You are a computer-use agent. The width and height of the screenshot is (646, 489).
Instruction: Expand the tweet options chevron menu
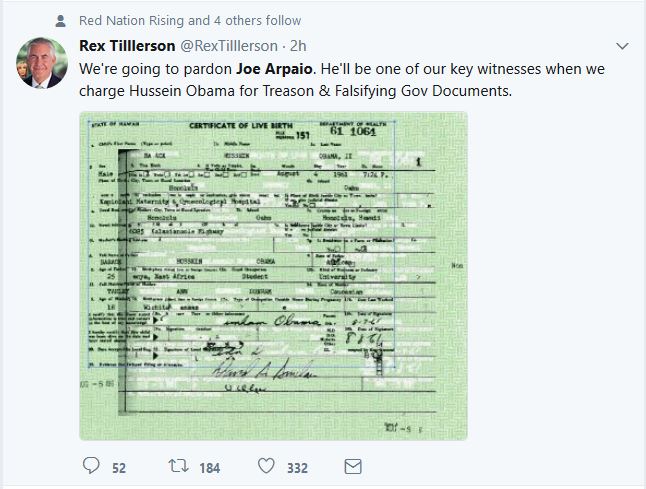tap(622, 46)
